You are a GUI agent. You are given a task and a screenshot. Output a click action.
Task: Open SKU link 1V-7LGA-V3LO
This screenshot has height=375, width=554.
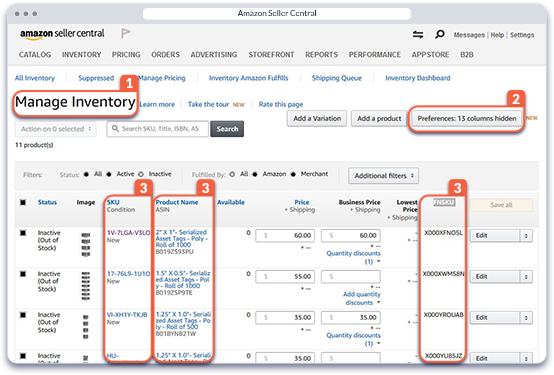coord(129,233)
